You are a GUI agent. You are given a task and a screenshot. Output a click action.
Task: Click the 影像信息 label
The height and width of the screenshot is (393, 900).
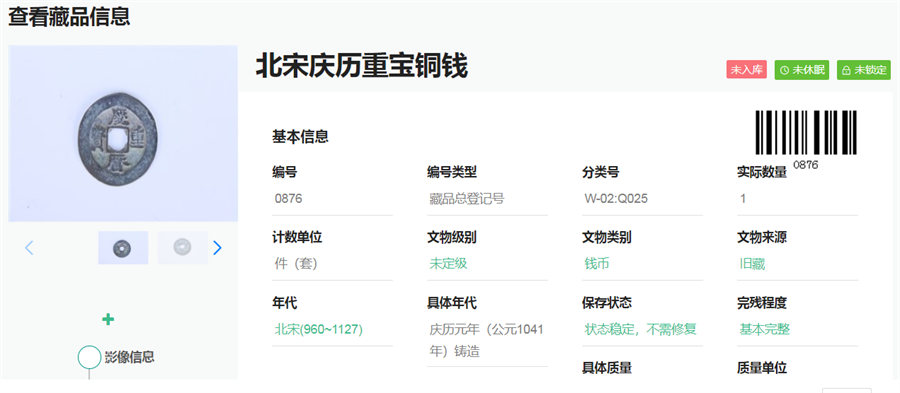(x=130, y=357)
